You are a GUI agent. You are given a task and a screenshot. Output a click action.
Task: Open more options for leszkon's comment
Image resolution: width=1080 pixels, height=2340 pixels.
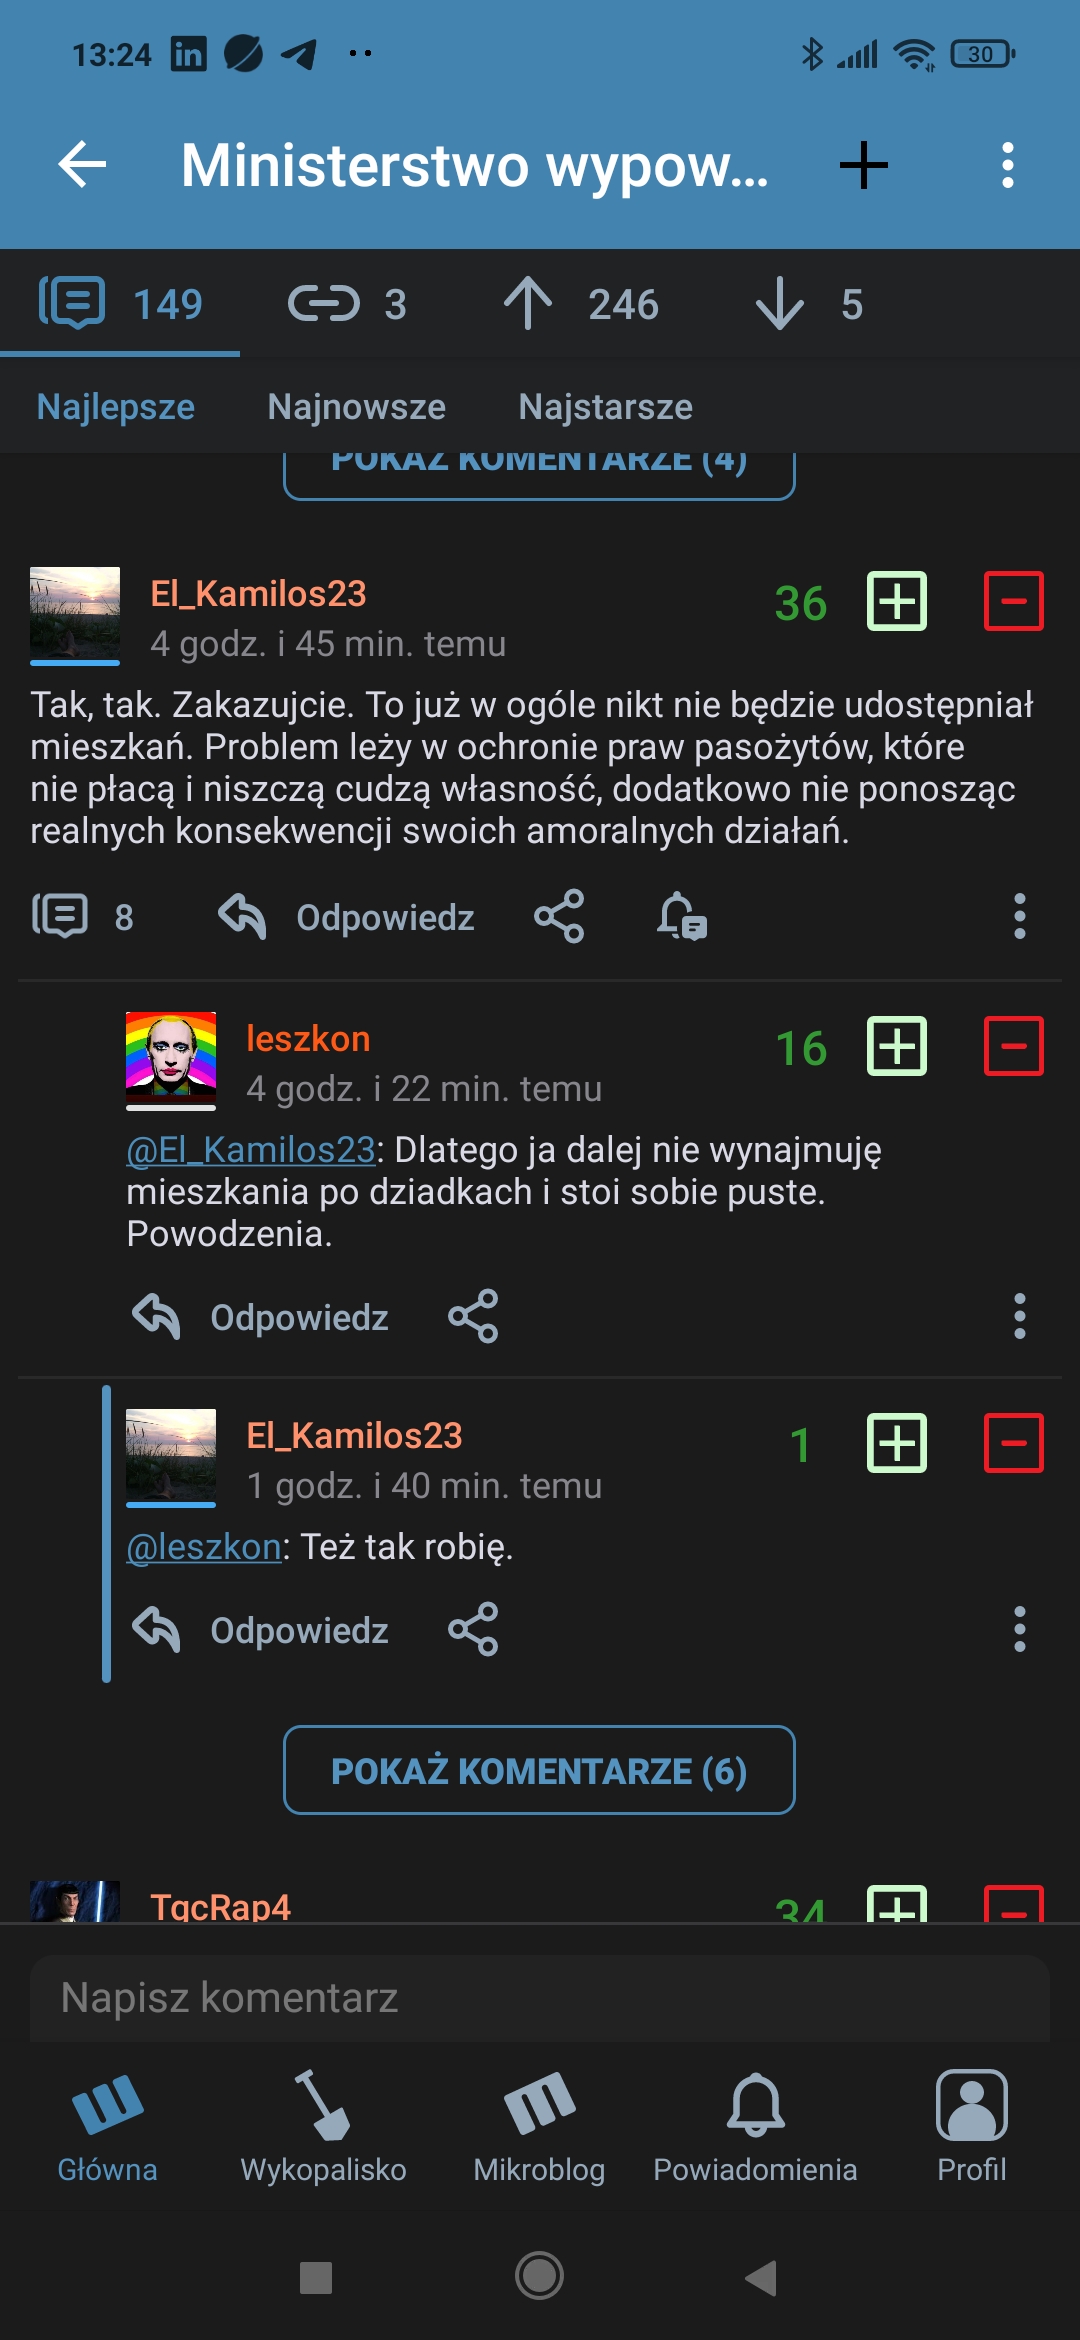click(1019, 1316)
